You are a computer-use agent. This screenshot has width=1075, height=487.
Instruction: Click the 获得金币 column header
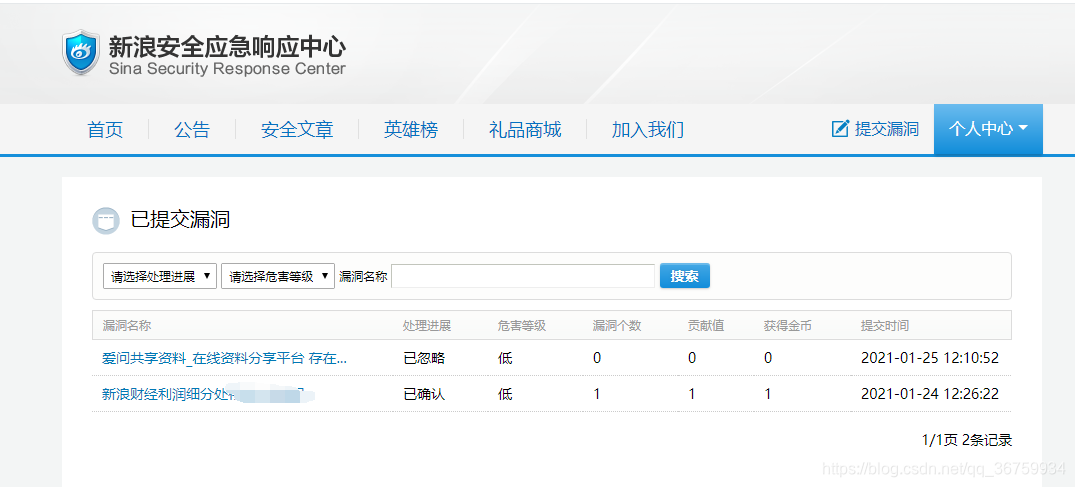coord(788,326)
